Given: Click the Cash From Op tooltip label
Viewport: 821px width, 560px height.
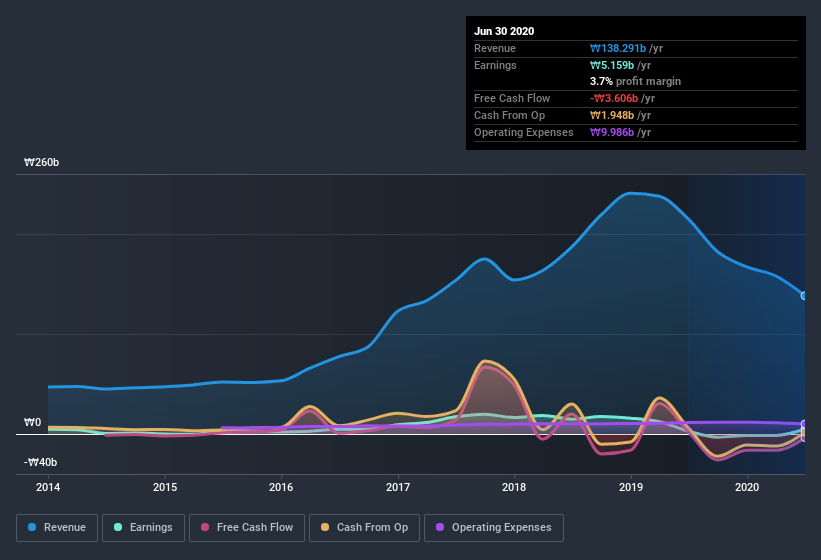Looking at the screenshot, I should coord(509,115).
